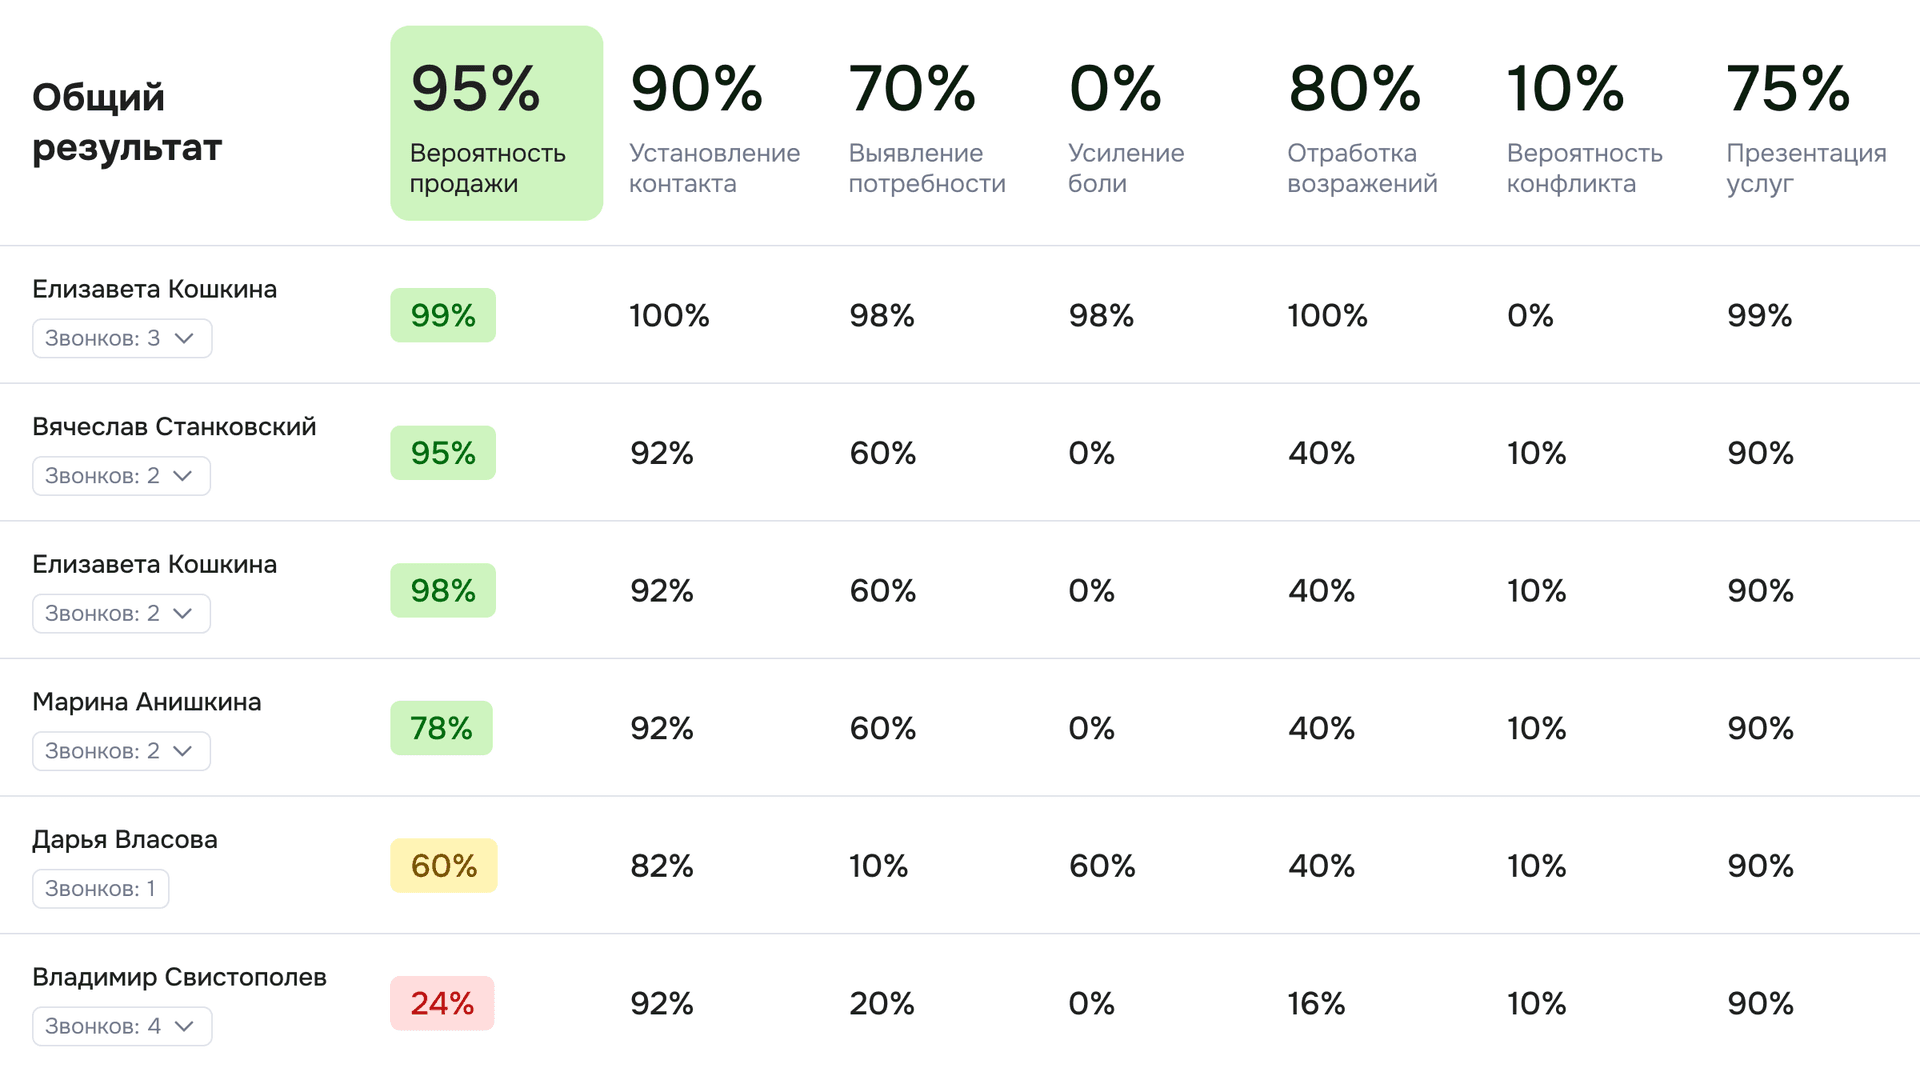Expand the Звонков: 3 call list
The image size is (1920, 1072).
[x=122, y=338]
